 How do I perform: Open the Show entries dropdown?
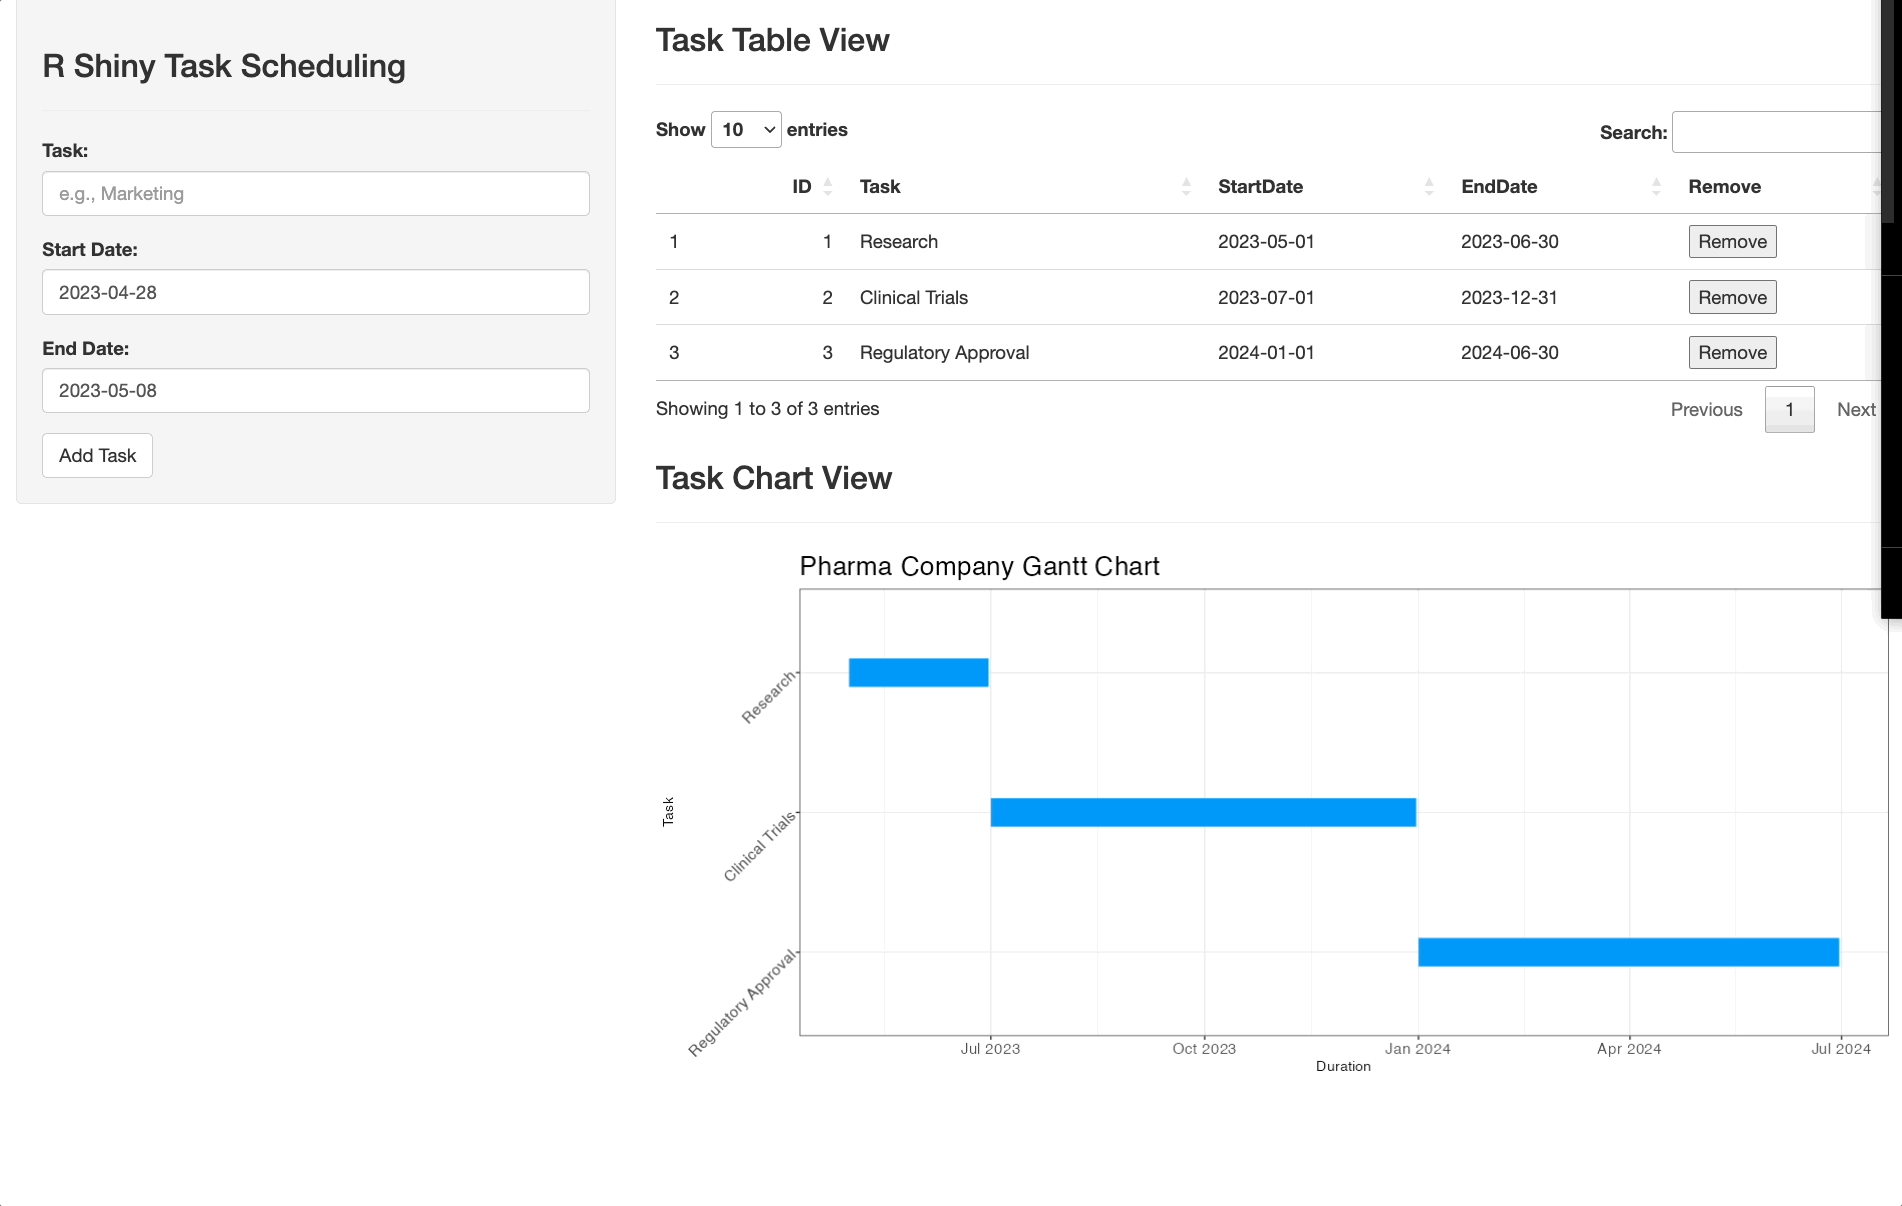(x=746, y=129)
